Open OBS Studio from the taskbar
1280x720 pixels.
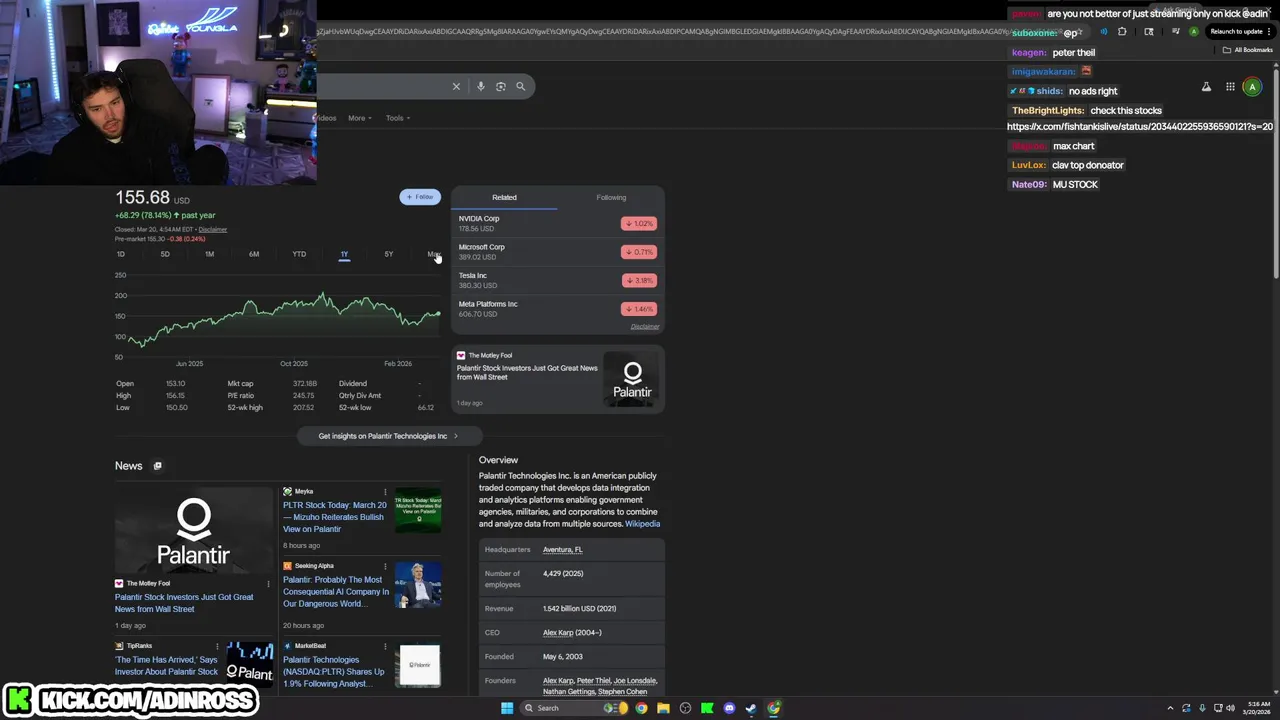(685, 708)
